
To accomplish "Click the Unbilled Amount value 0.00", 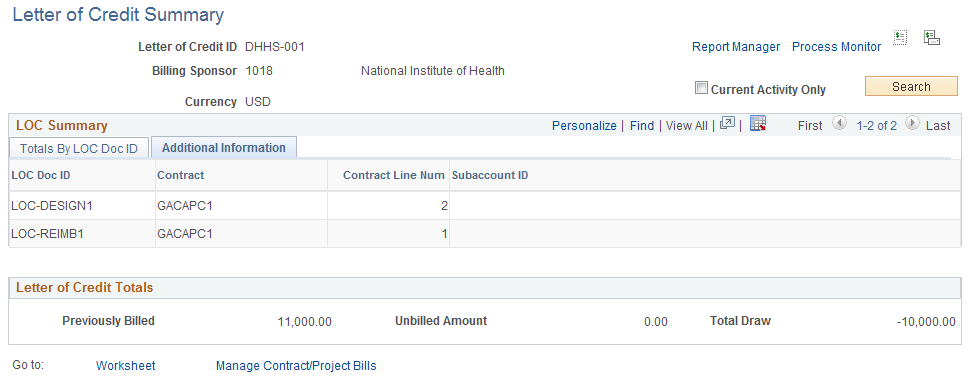I will tap(656, 322).
